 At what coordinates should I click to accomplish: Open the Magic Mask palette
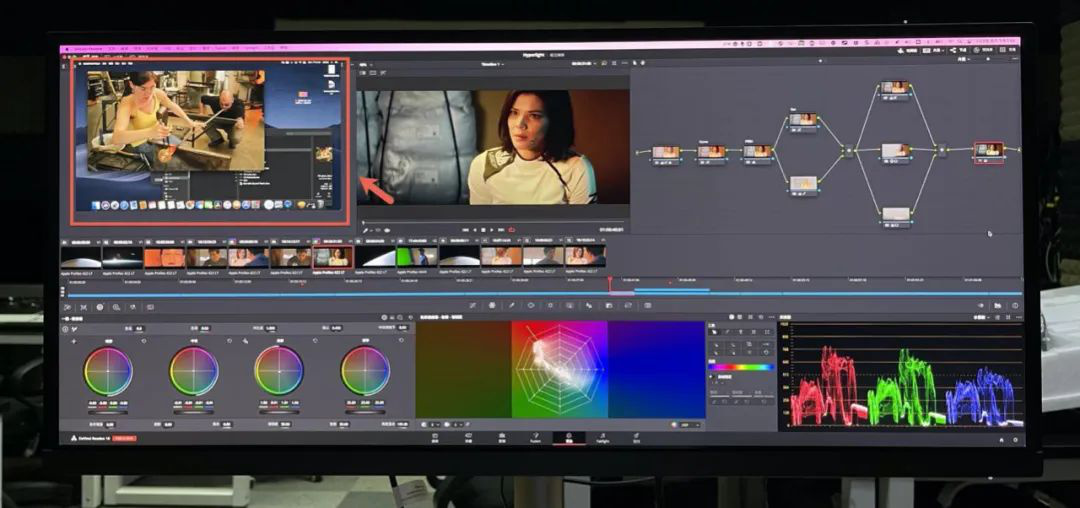(570, 305)
